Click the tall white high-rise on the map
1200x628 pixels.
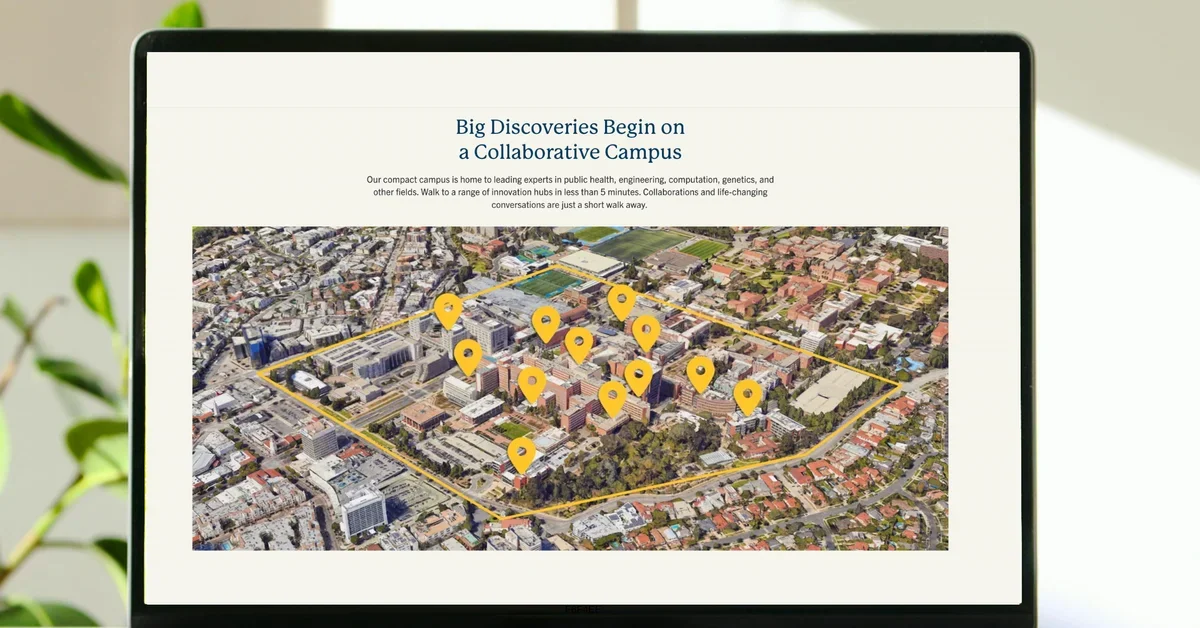click(x=363, y=510)
